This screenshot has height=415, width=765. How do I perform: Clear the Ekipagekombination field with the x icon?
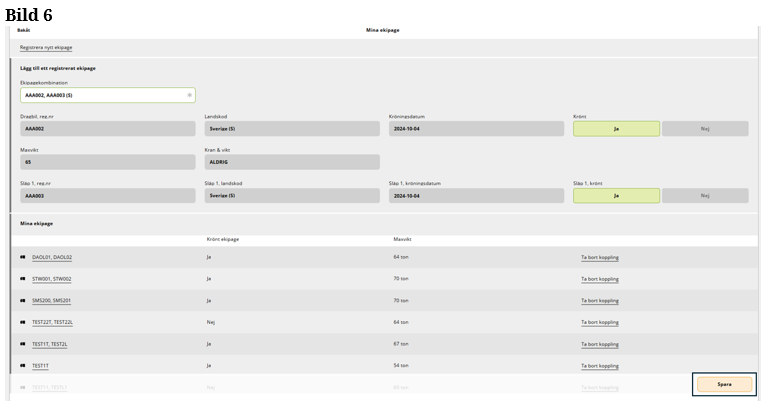click(189, 95)
